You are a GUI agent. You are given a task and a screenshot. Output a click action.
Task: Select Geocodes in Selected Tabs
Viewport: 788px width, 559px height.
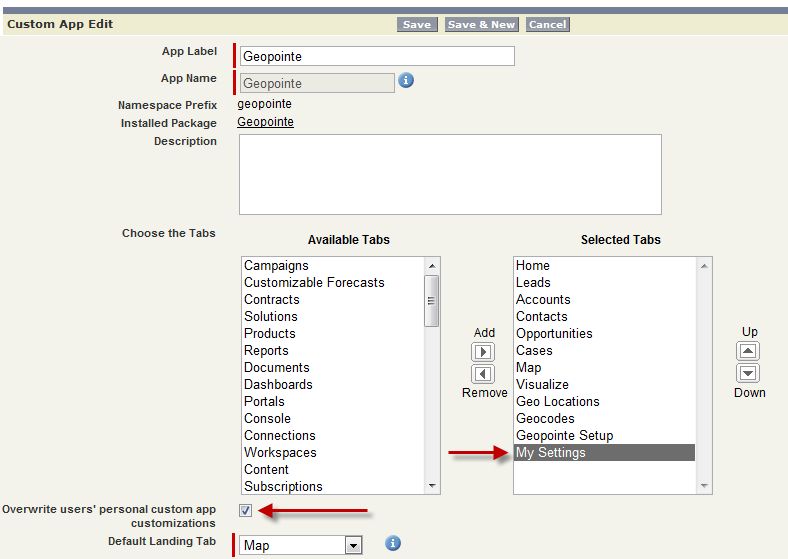click(x=605, y=419)
